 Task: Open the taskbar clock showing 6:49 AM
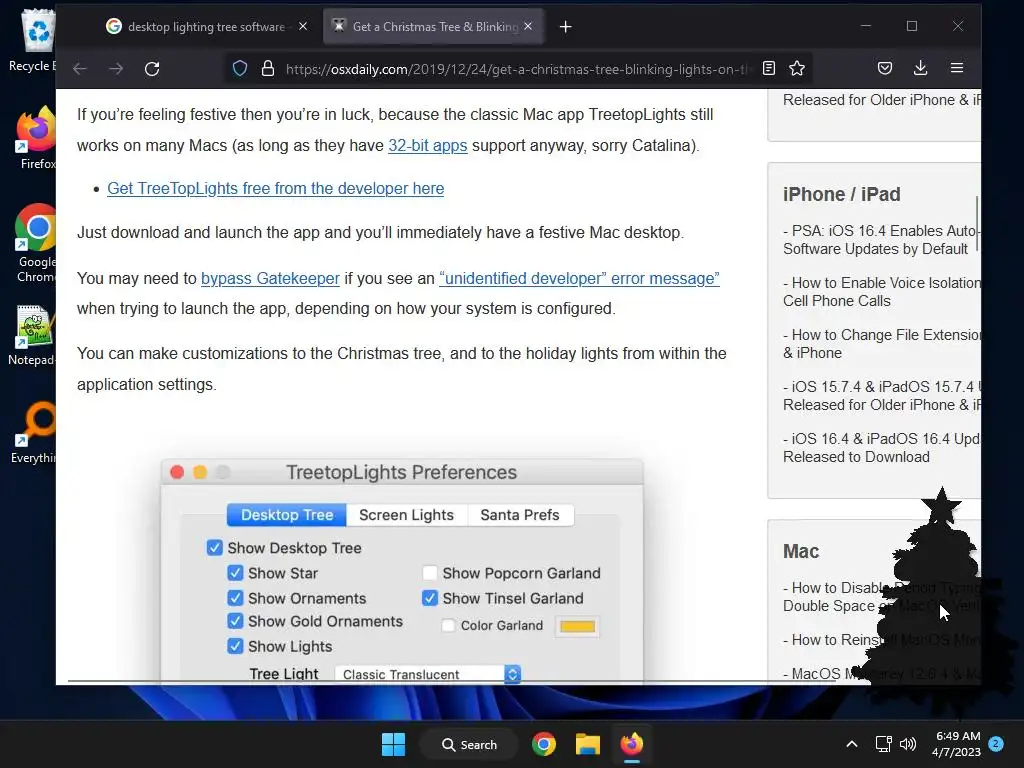(x=957, y=744)
